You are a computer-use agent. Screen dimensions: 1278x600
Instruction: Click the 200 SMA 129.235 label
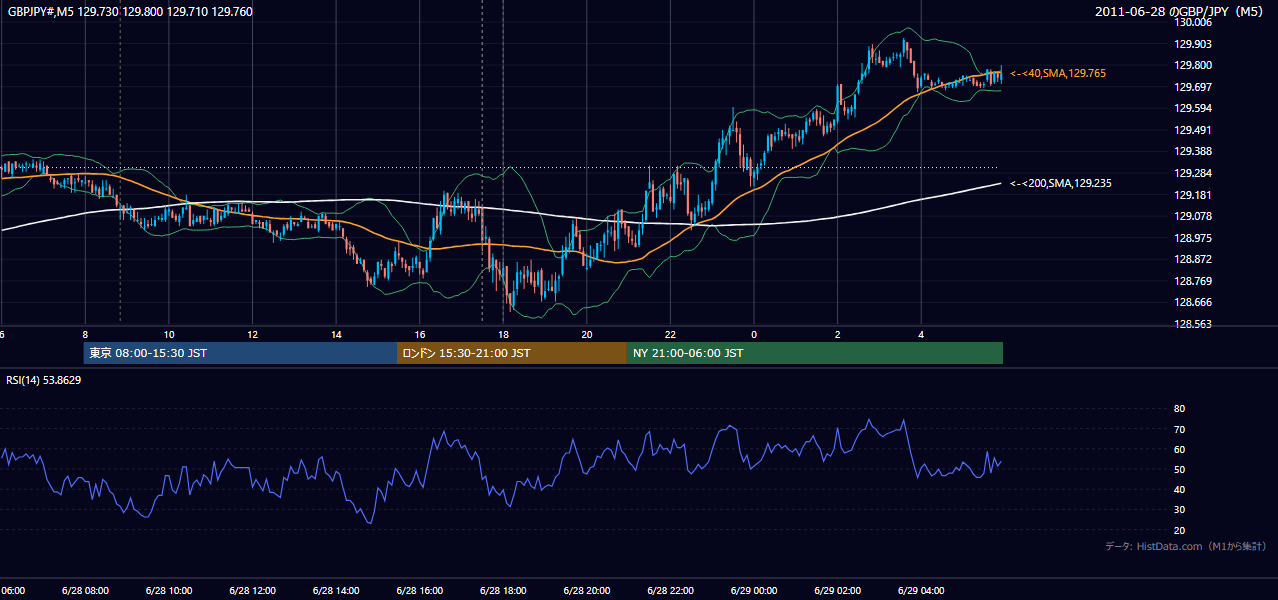1061,183
